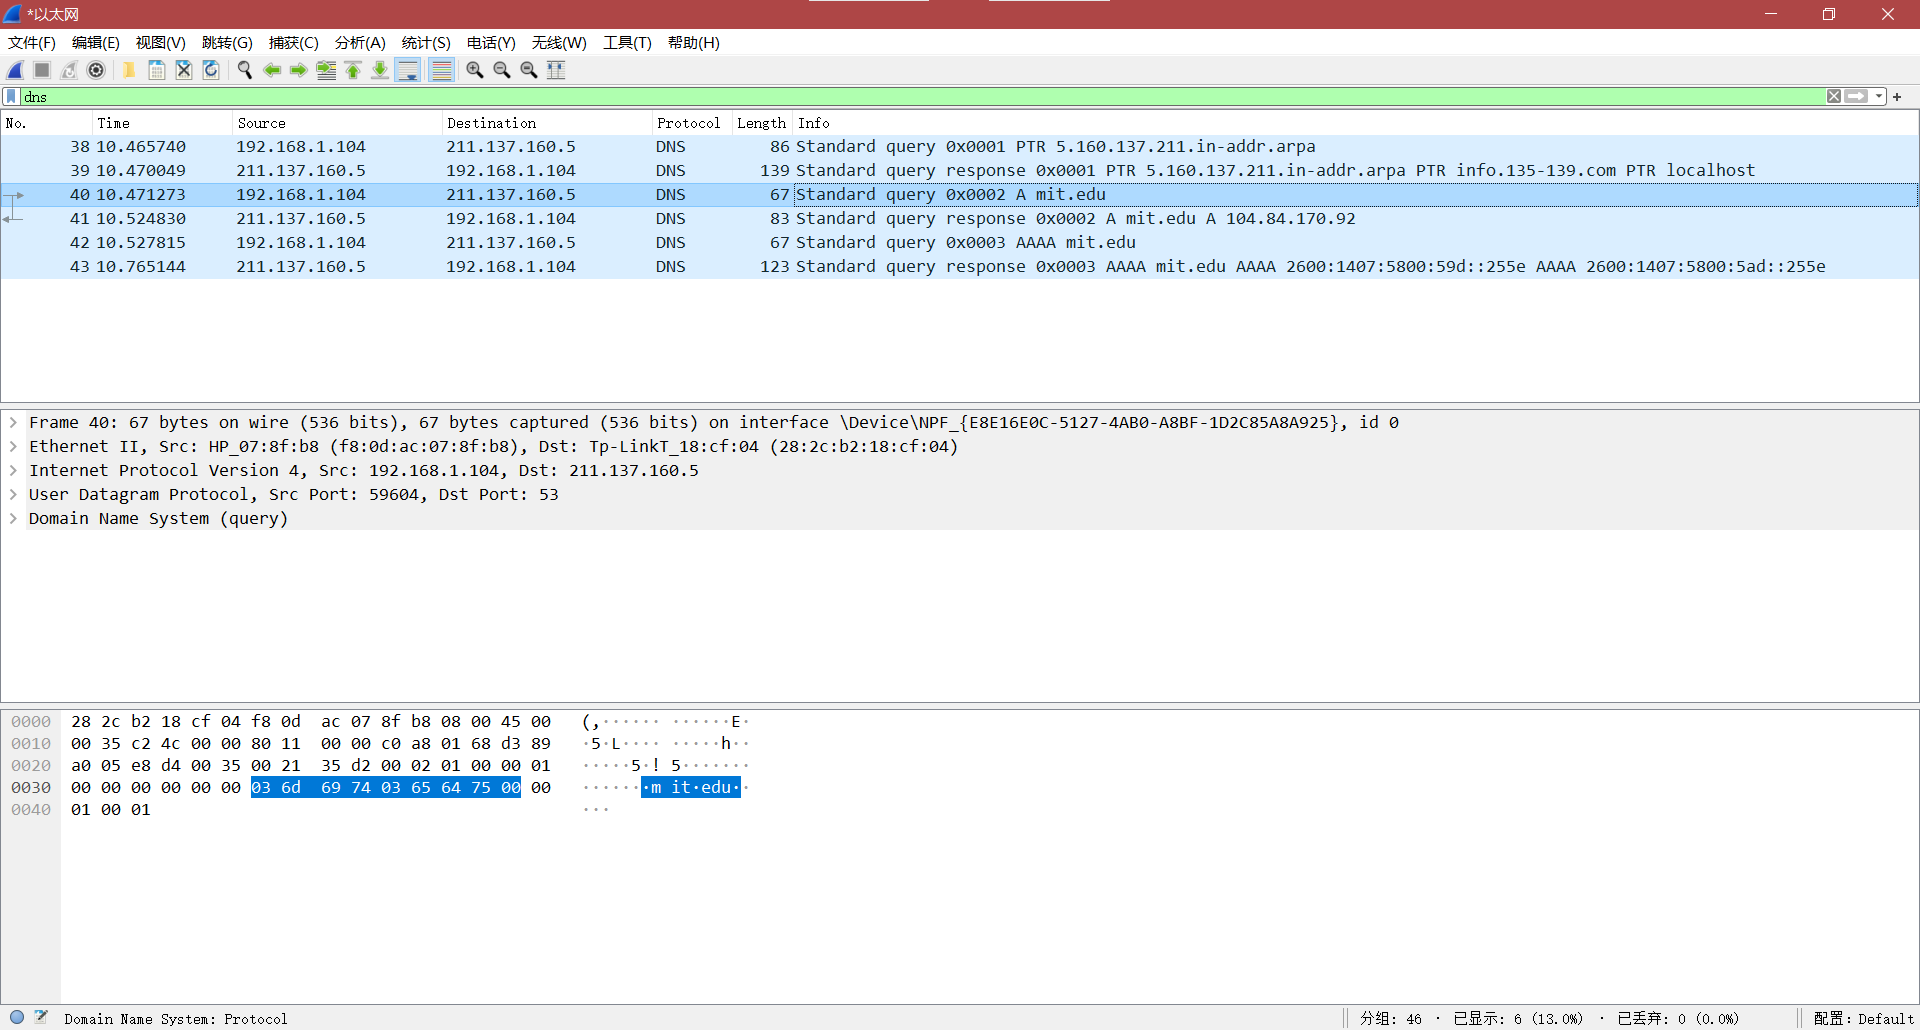This screenshot has width=1920, height=1030.
Task: Toggle auto-scroll during live capture
Action: pyautogui.click(x=408, y=70)
